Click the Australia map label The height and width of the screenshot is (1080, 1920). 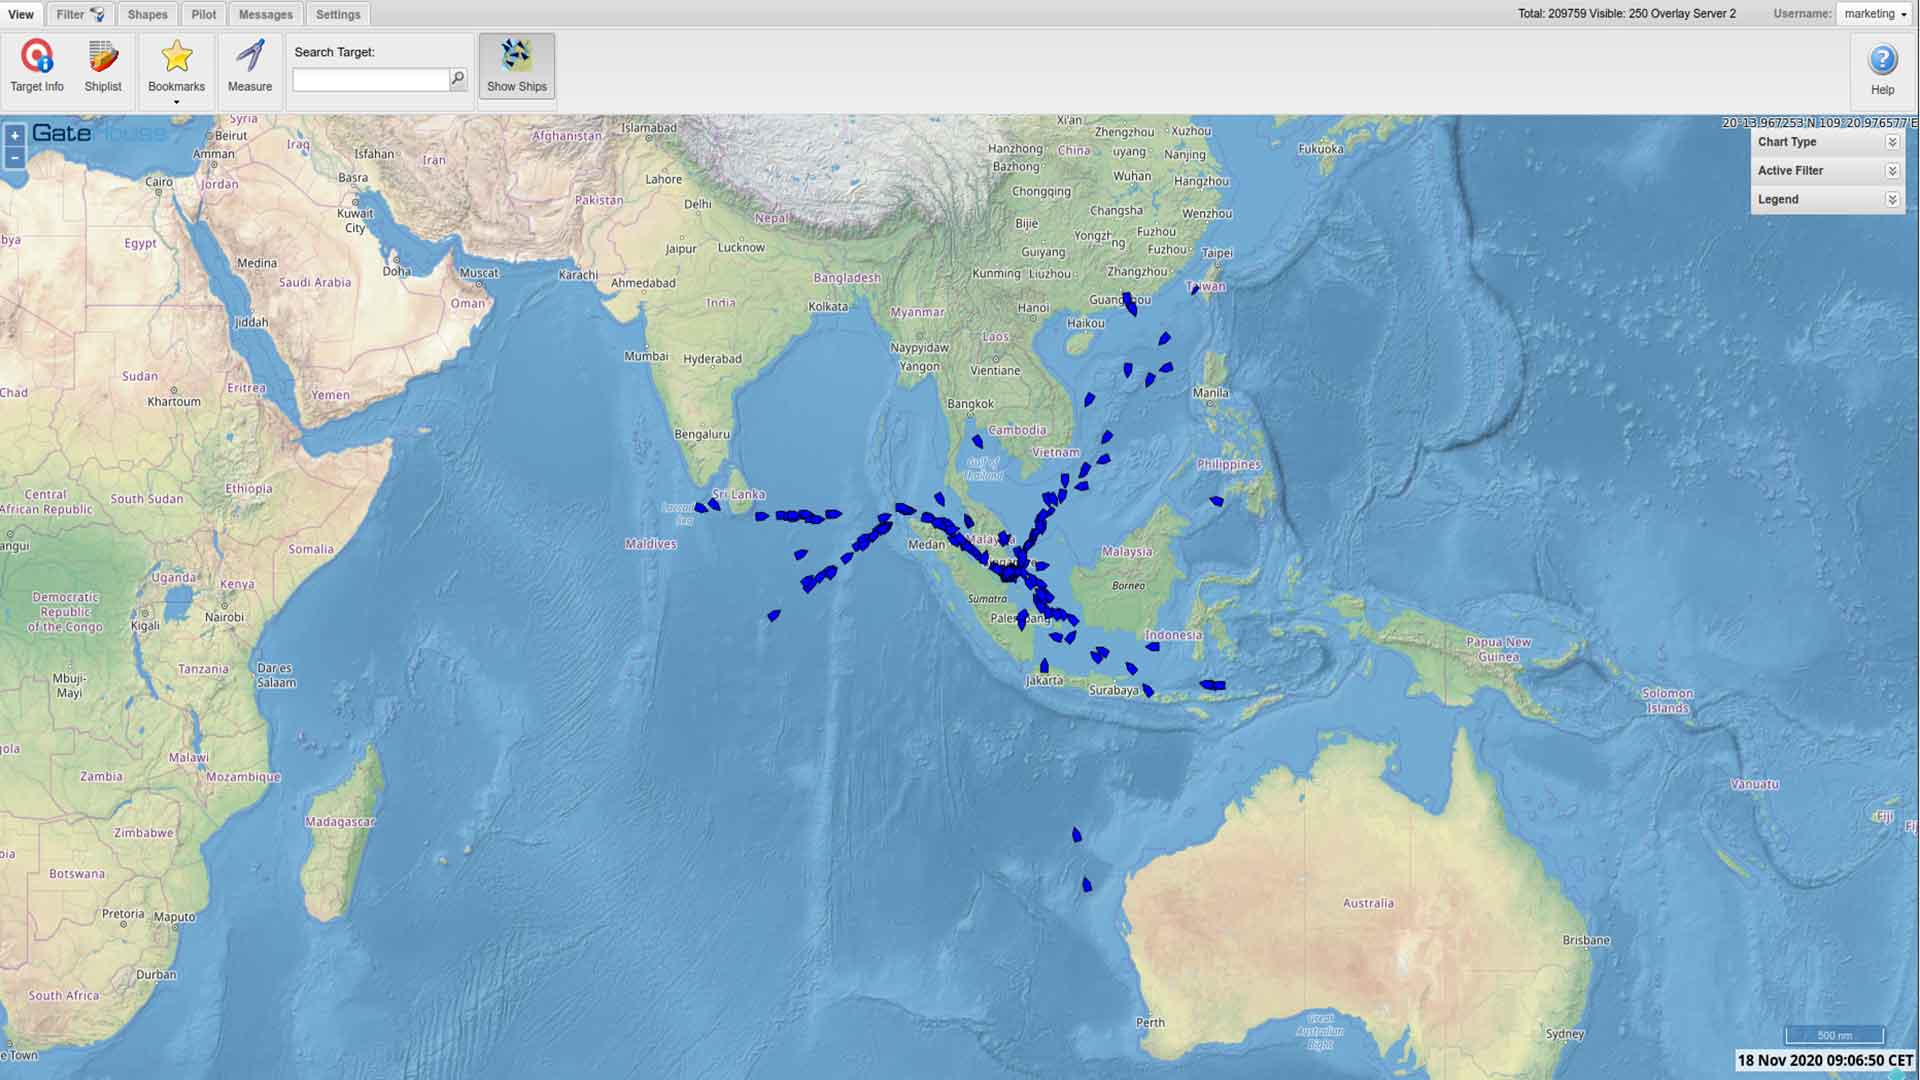[x=1368, y=903]
